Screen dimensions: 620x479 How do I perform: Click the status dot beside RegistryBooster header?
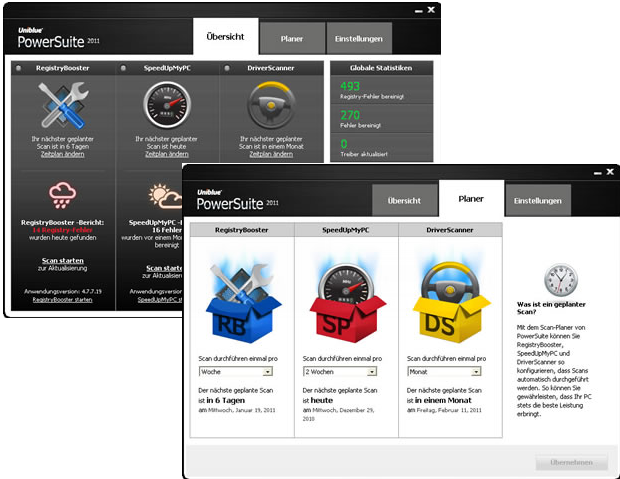coord(19,68)
